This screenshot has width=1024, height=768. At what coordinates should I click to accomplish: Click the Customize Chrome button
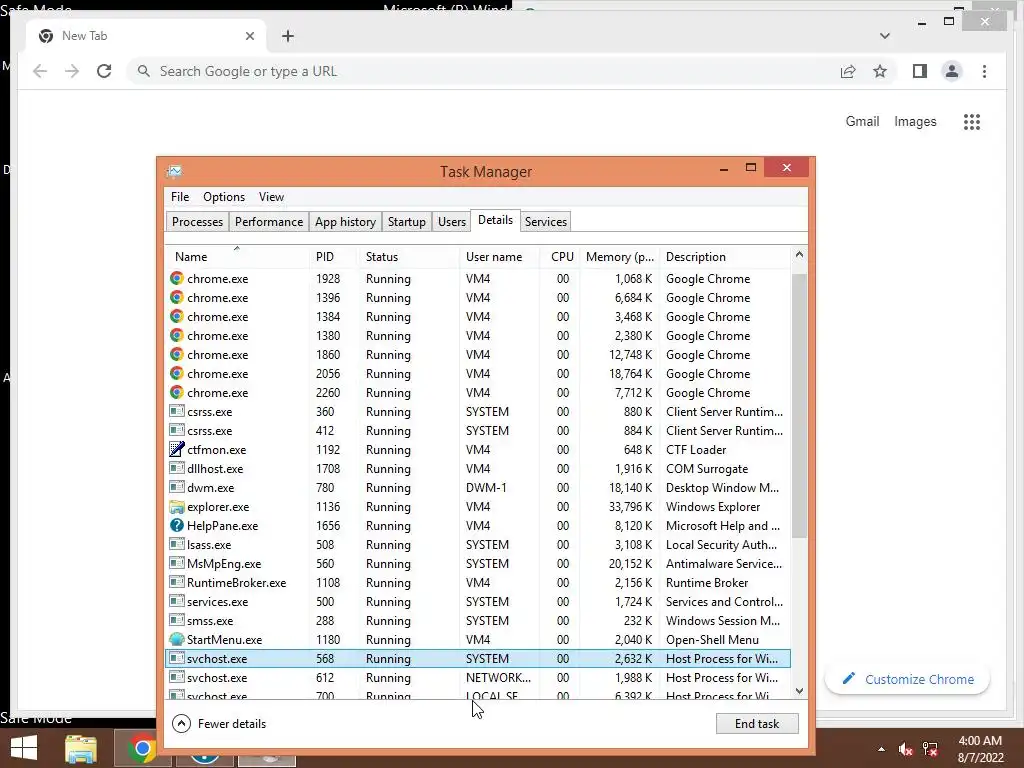[908, 679]
